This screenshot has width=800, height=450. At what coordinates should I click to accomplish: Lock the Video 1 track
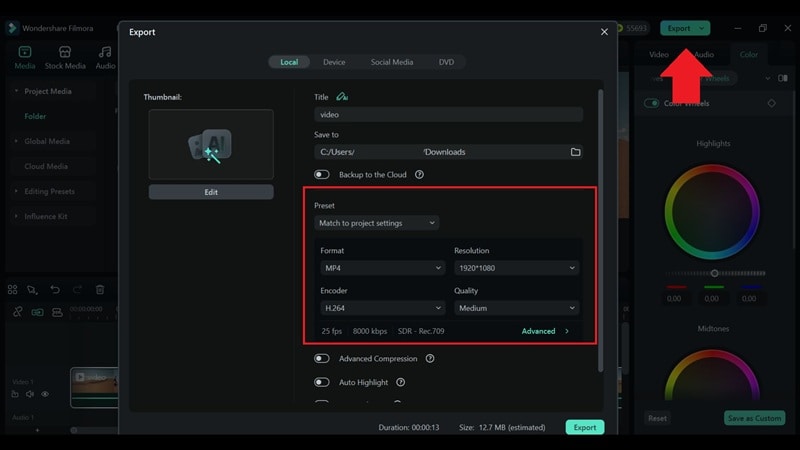click(x=15, y=394)
